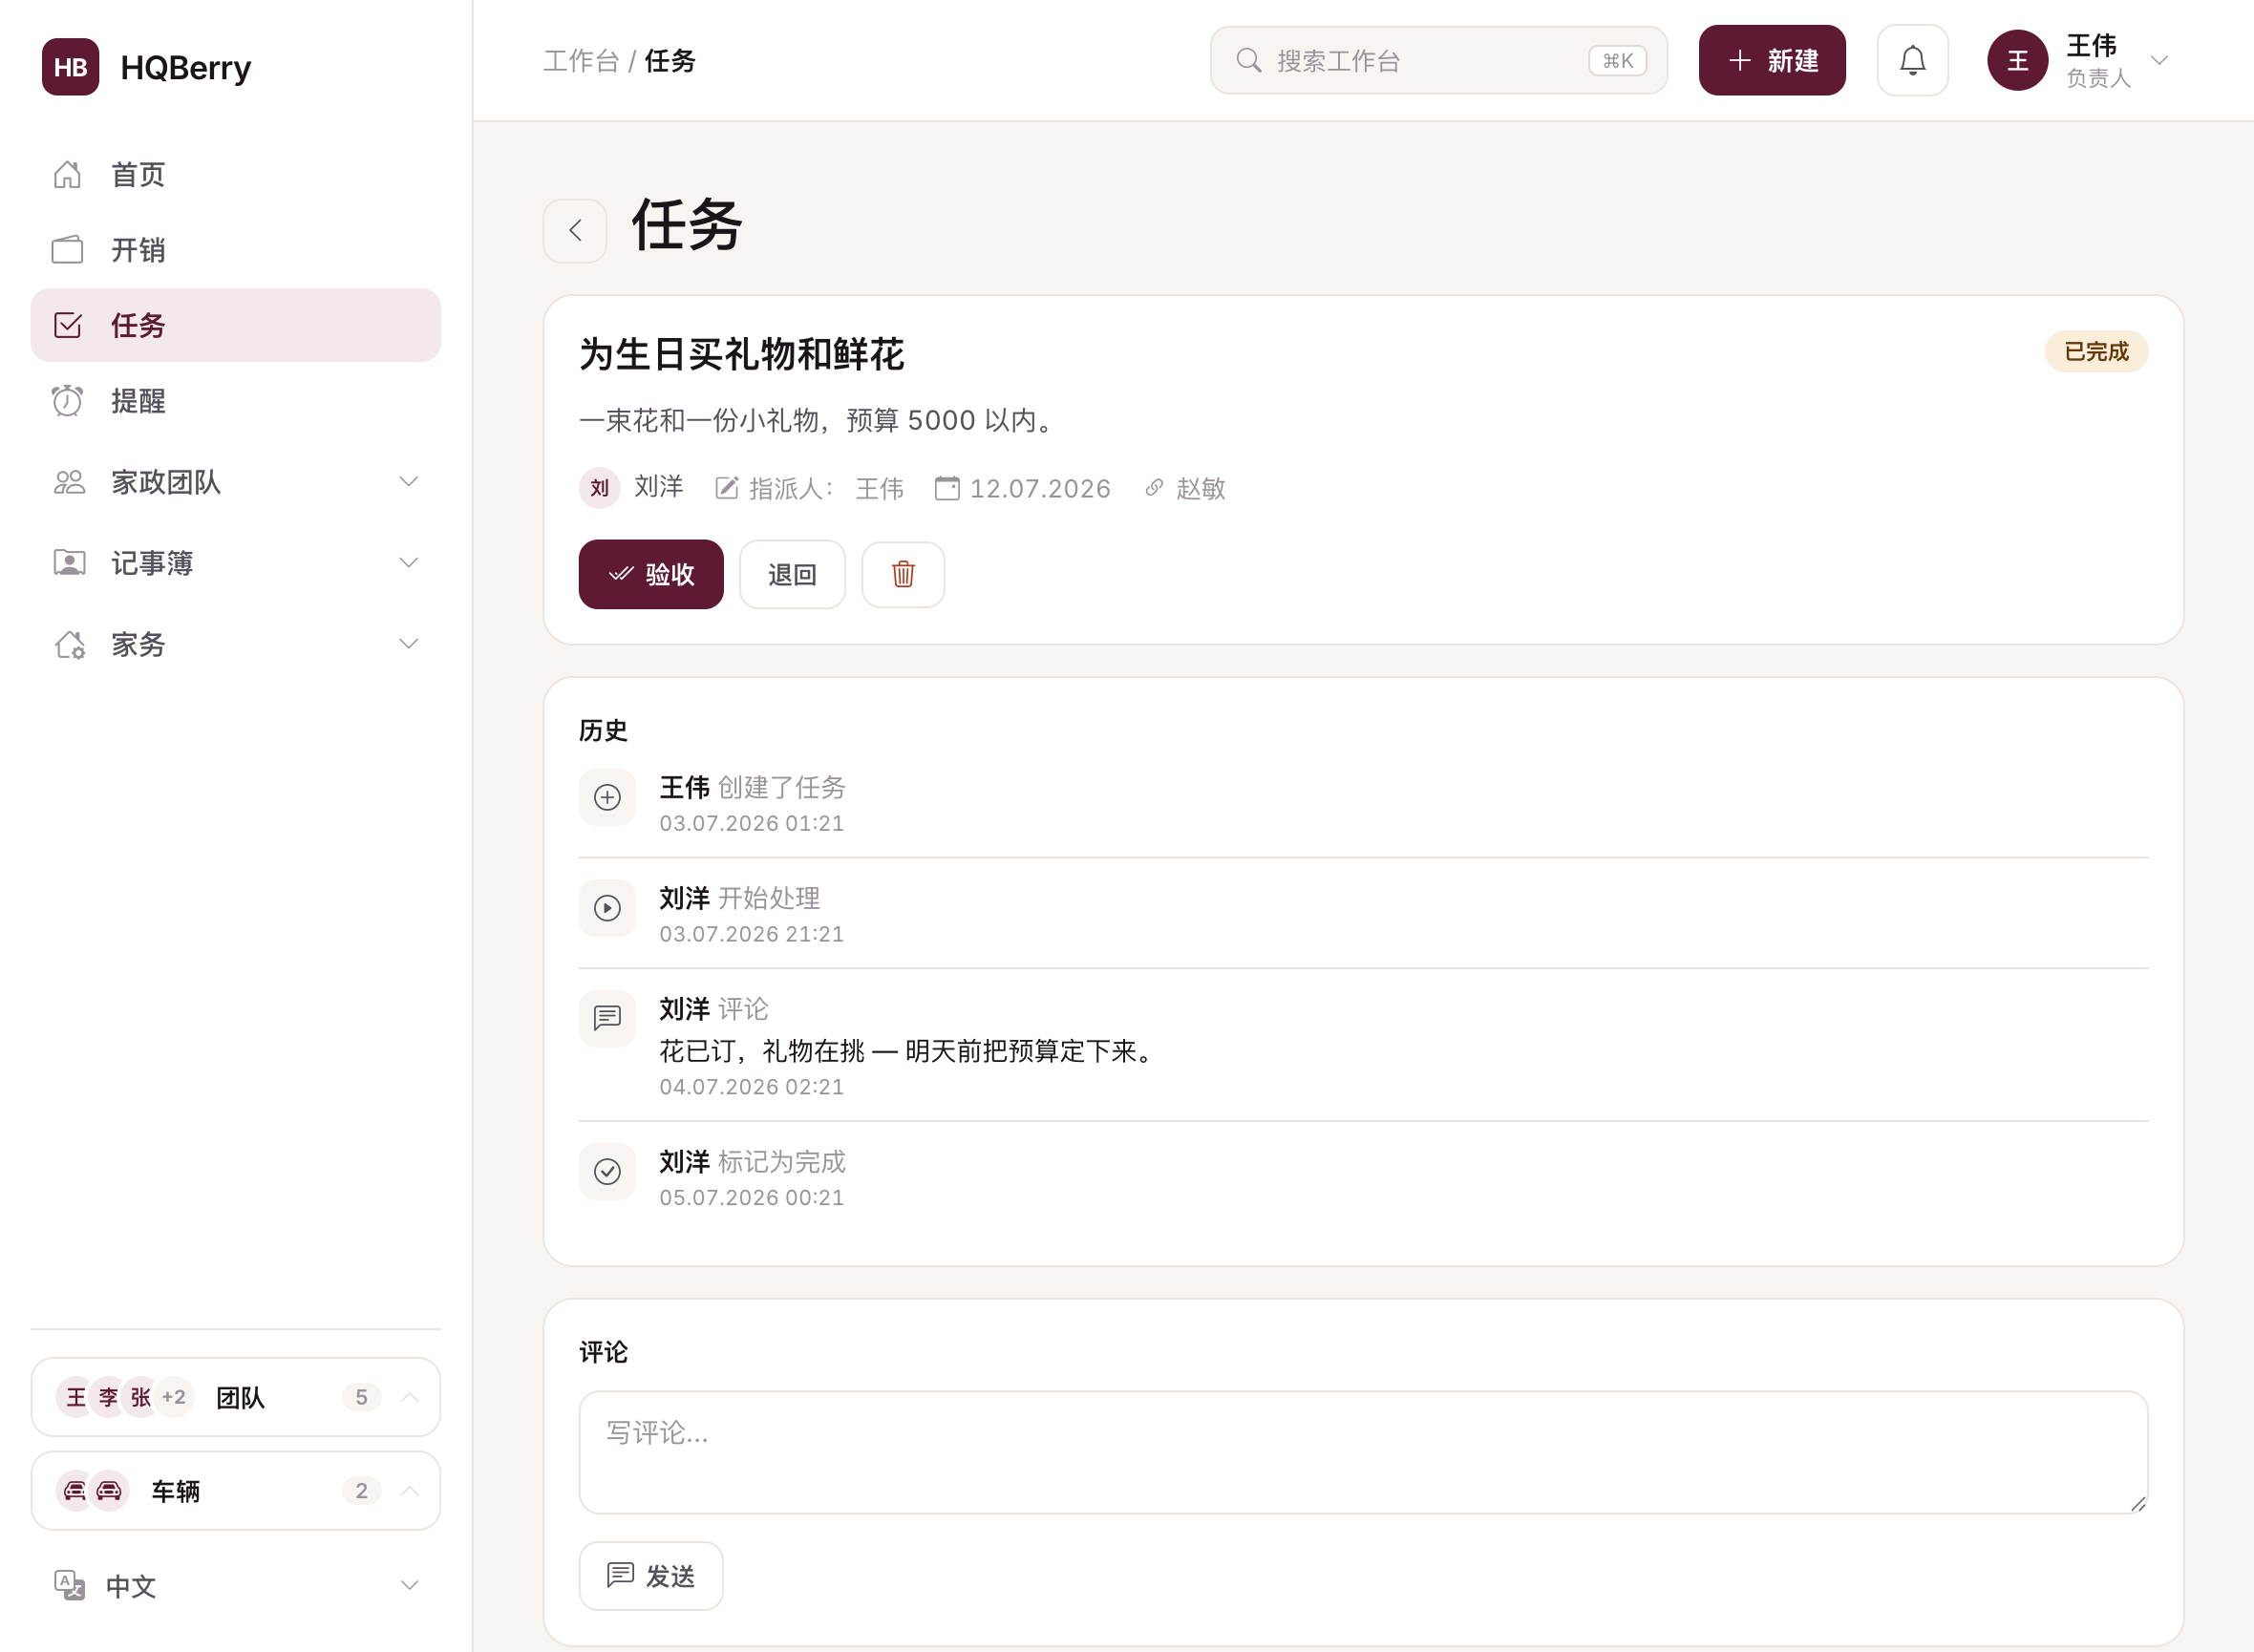Click the 团队 count badge 5
2254x1652 pixels.
coord(362,1397)
